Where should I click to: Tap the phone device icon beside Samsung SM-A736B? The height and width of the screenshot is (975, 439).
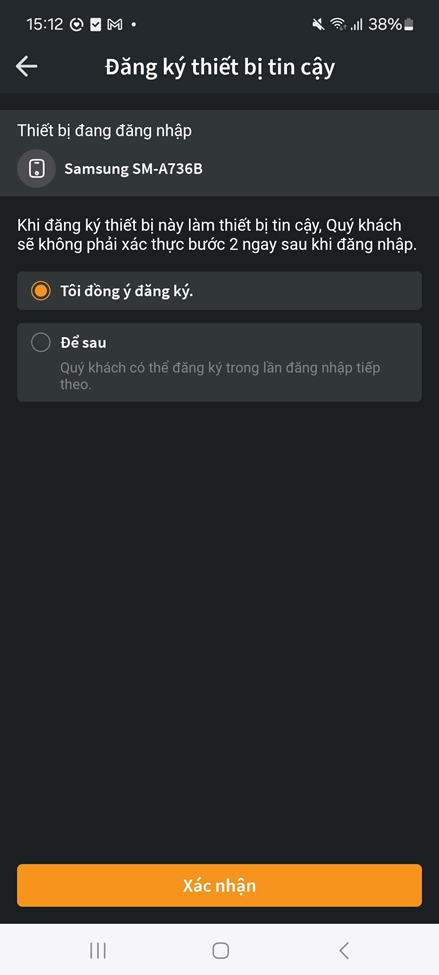pos(36,169)
